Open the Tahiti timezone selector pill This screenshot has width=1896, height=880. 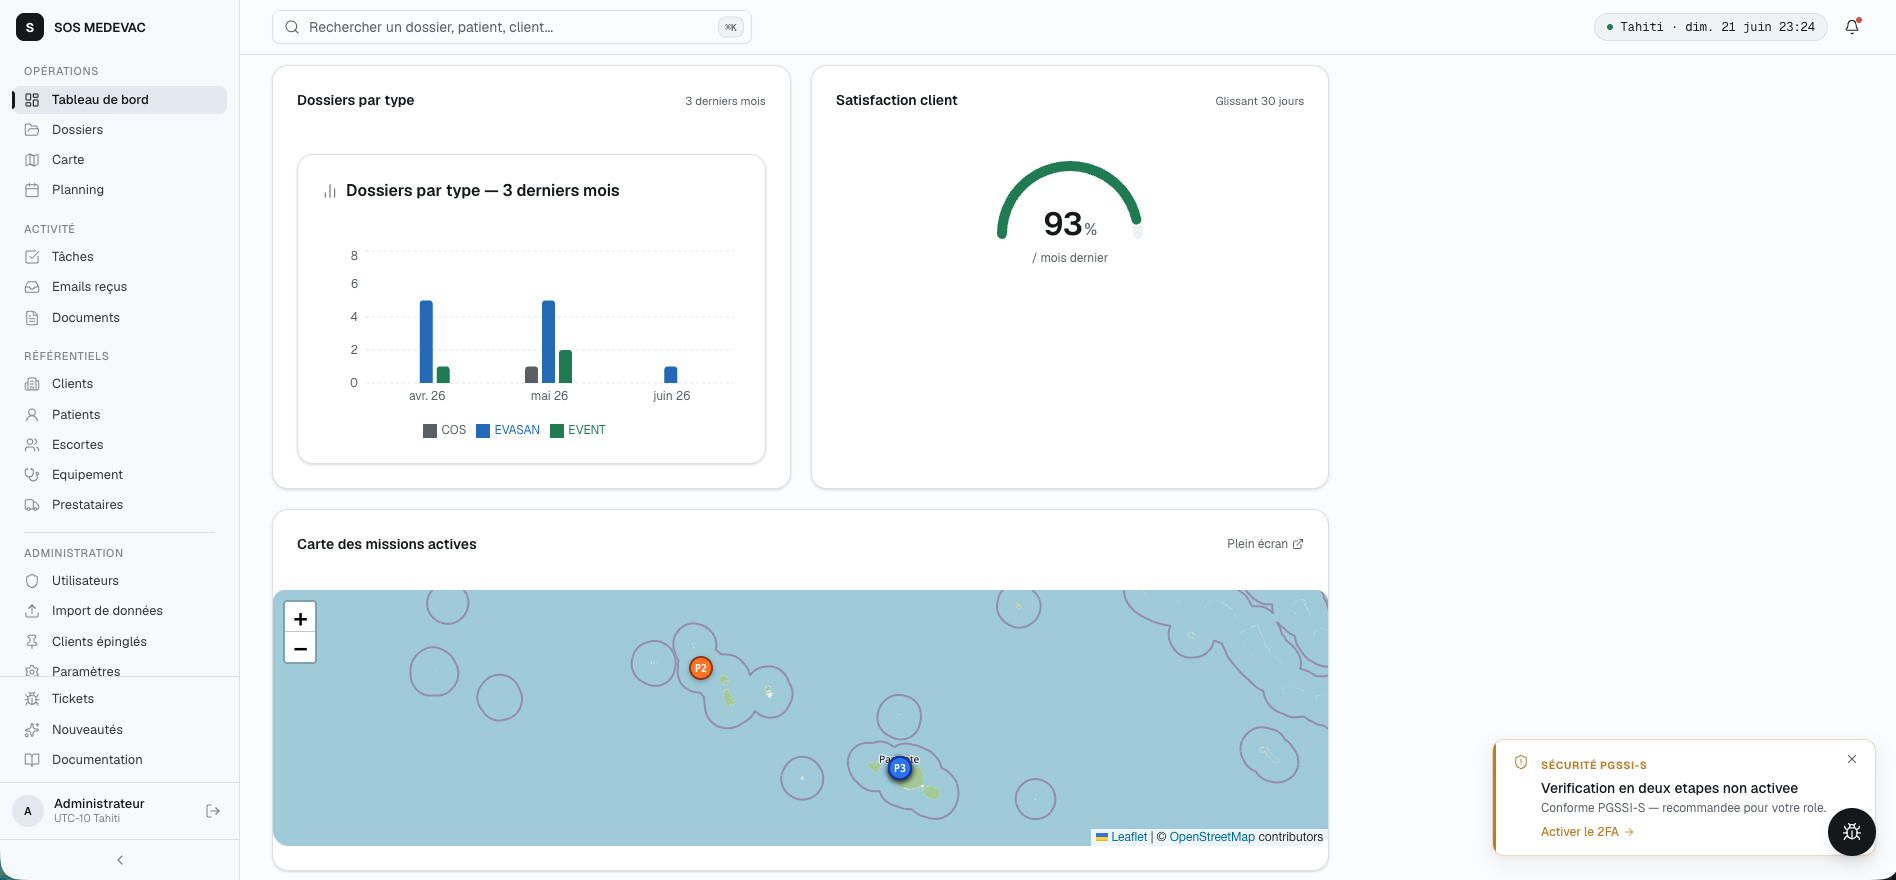click(x=1710, y=27)
